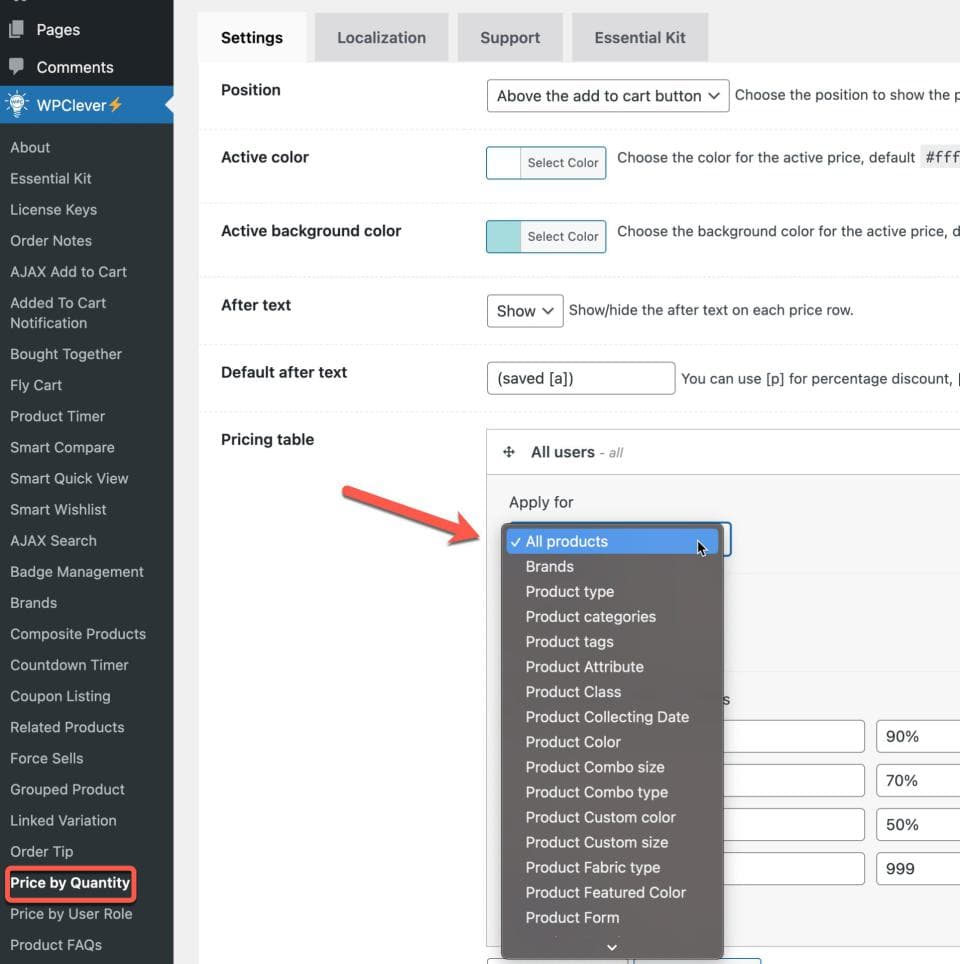Open Price by User Role link

click(71, 914)
